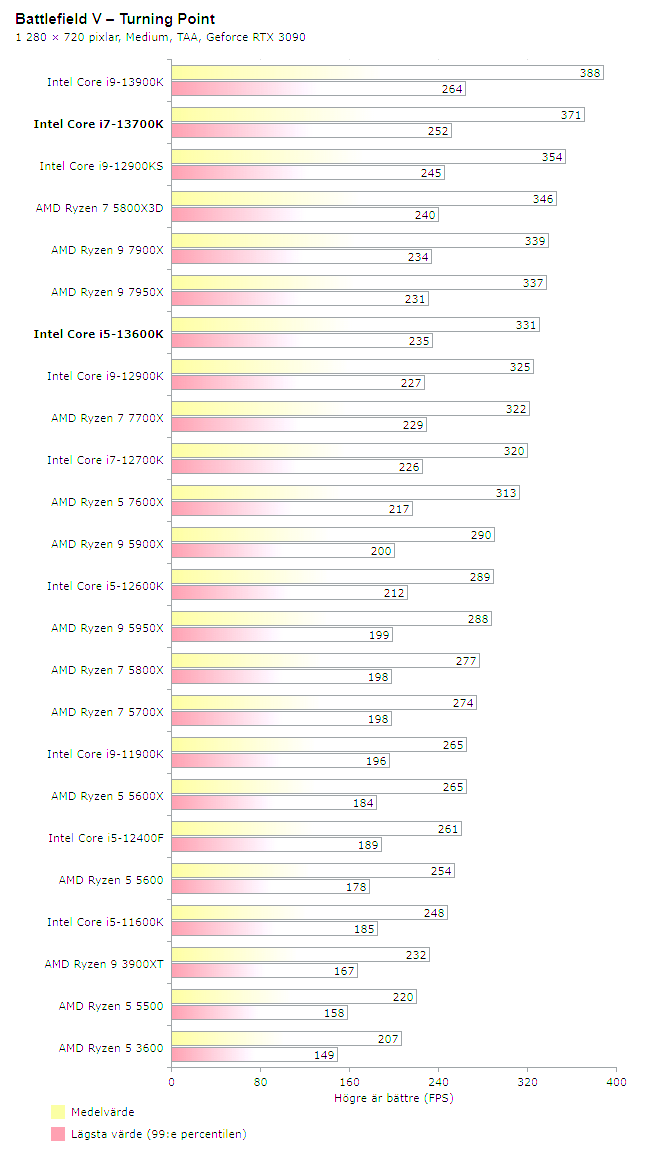
Task: Click the bold Intel Core i7-13700K label
Action: [98, 124]
